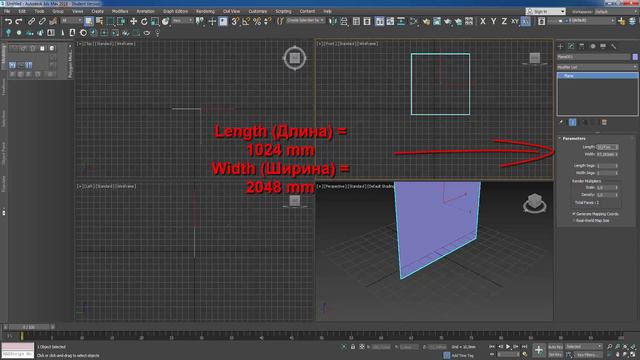The width and height of the screenshot is (640, 360).
Task: Click the Top viewport ViewCube
Action: click(294, 58)
